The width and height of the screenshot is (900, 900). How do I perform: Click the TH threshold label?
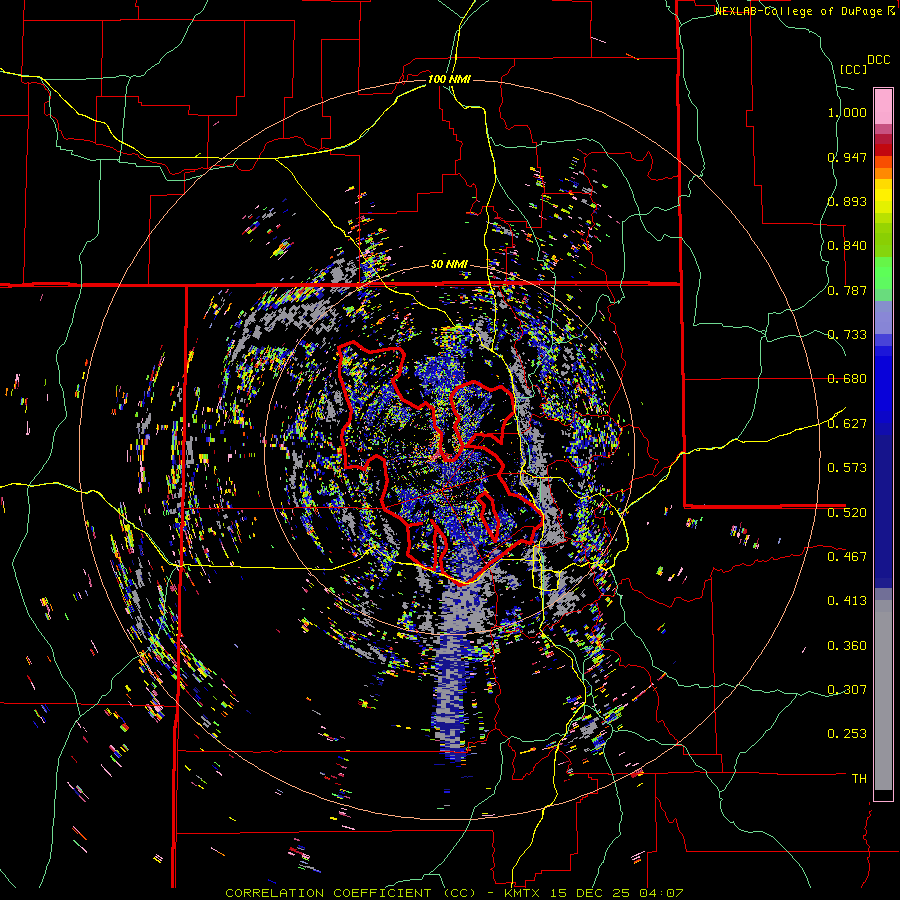pyautogui.click(x=859, y=778)
